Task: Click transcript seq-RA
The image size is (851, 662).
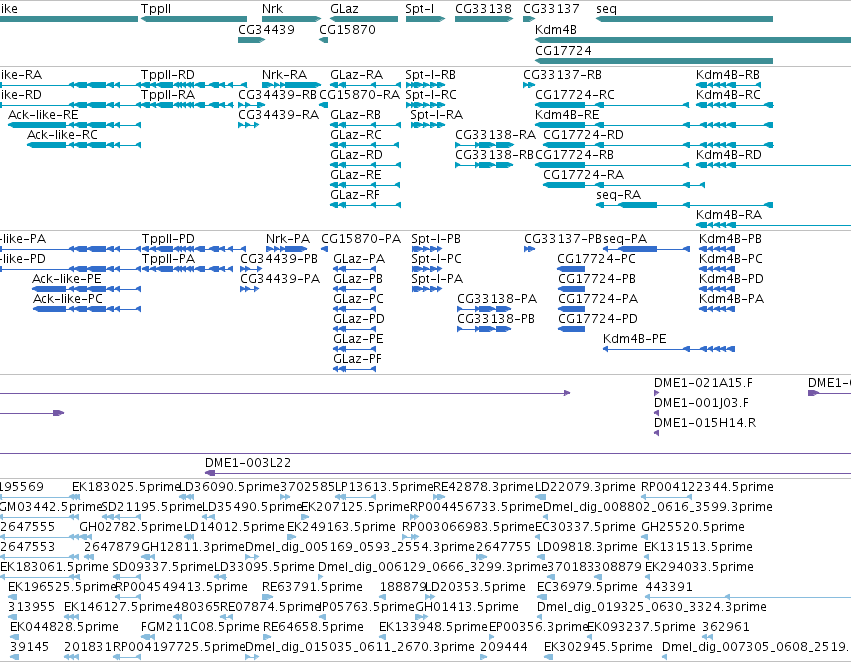Action: coord(684,205)
